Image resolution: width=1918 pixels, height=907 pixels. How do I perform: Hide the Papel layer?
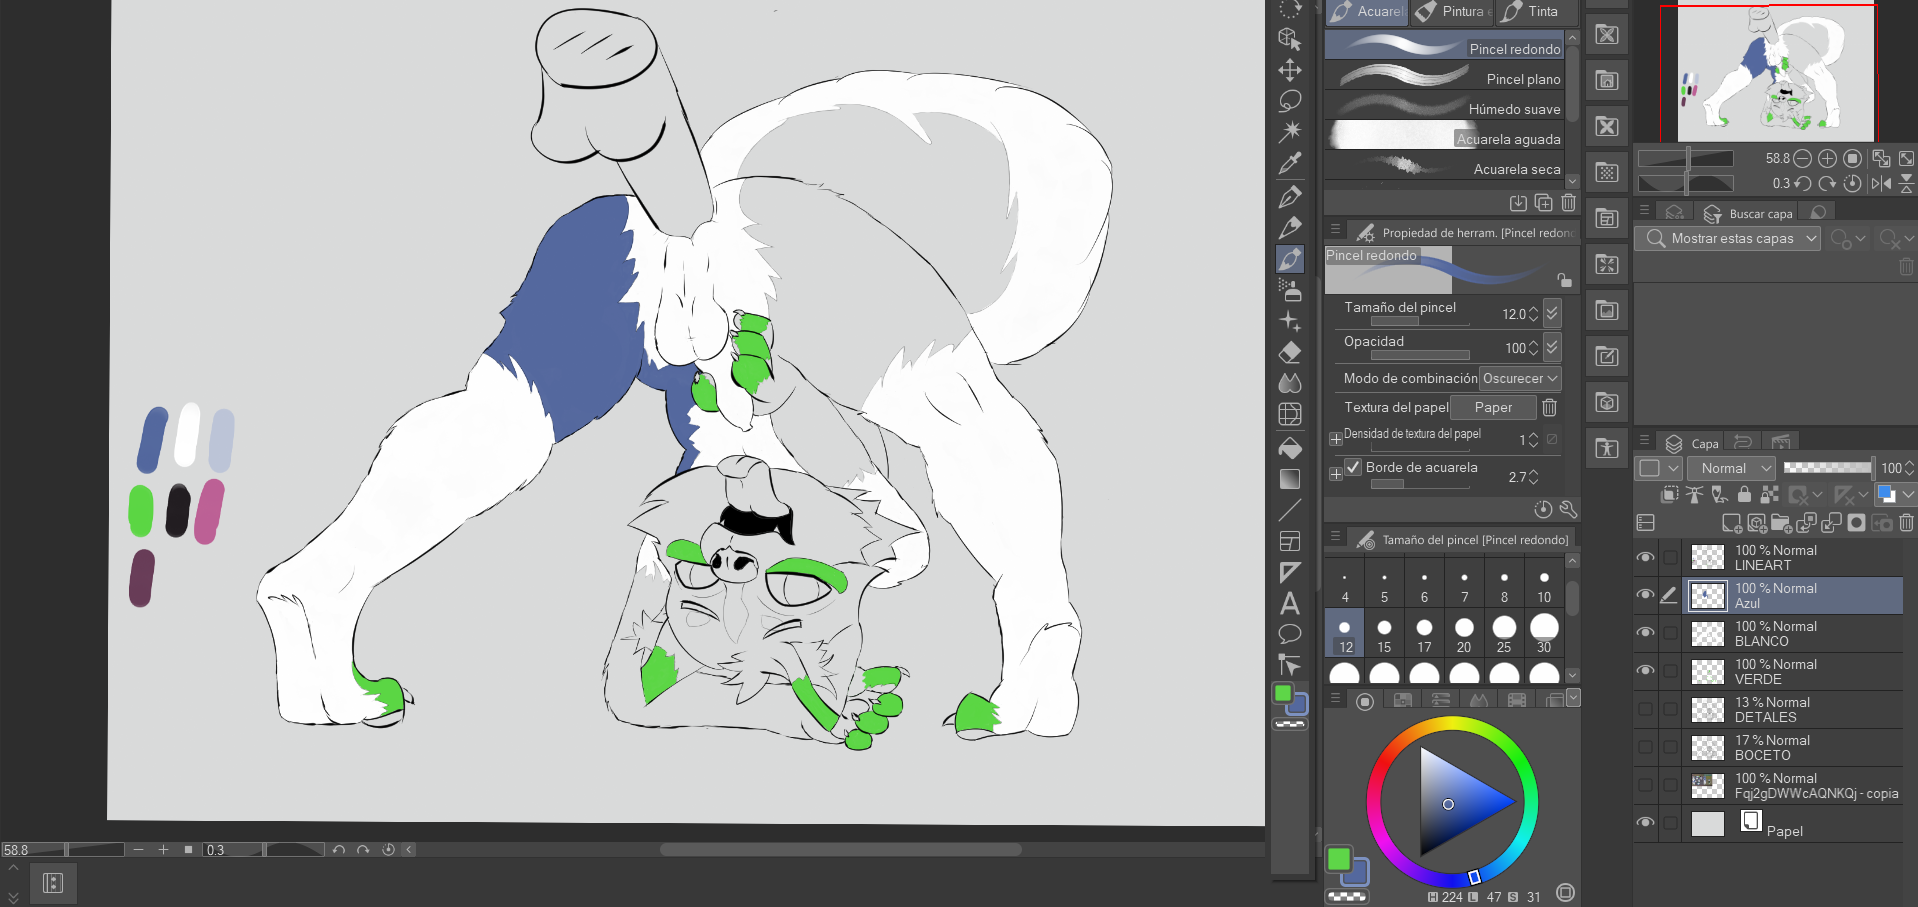(x=1645, y=823)
